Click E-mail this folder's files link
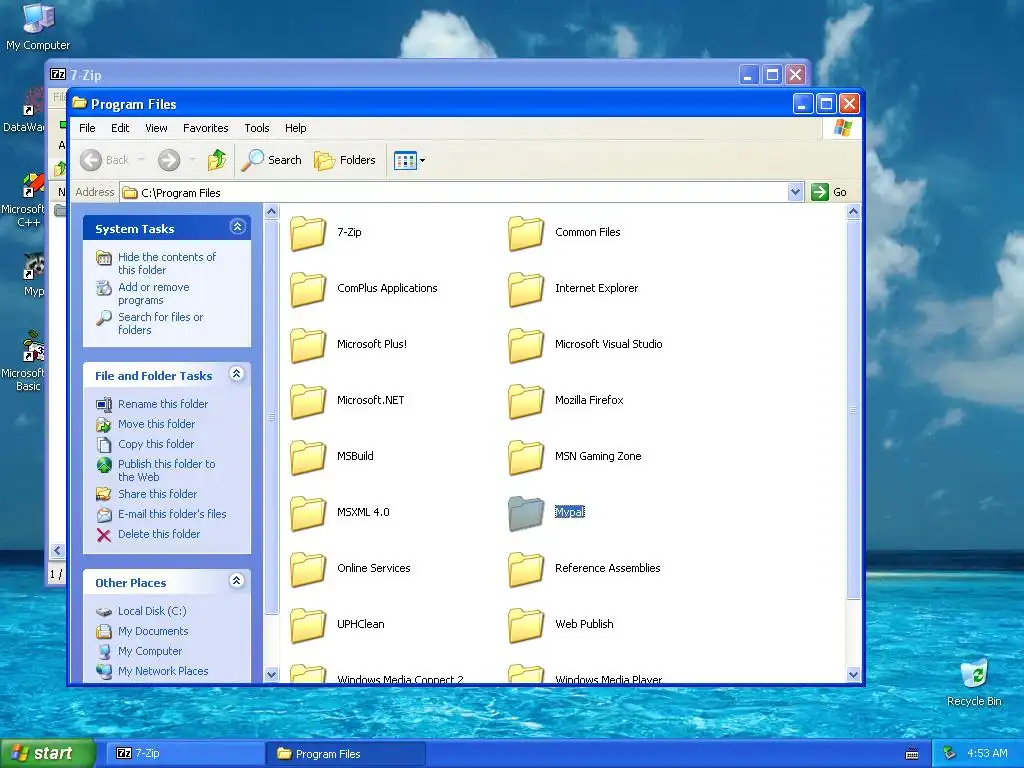The image size is (1024, 768). coord(172,514)
